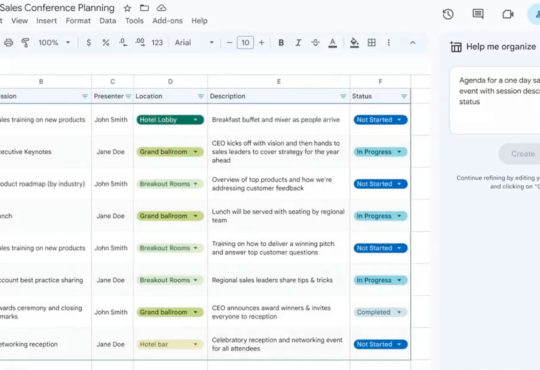Open Not Started status in Hotel Lobby row
Image resolution: width=540 pixels, height=370 pixels.
pos(380,120)
